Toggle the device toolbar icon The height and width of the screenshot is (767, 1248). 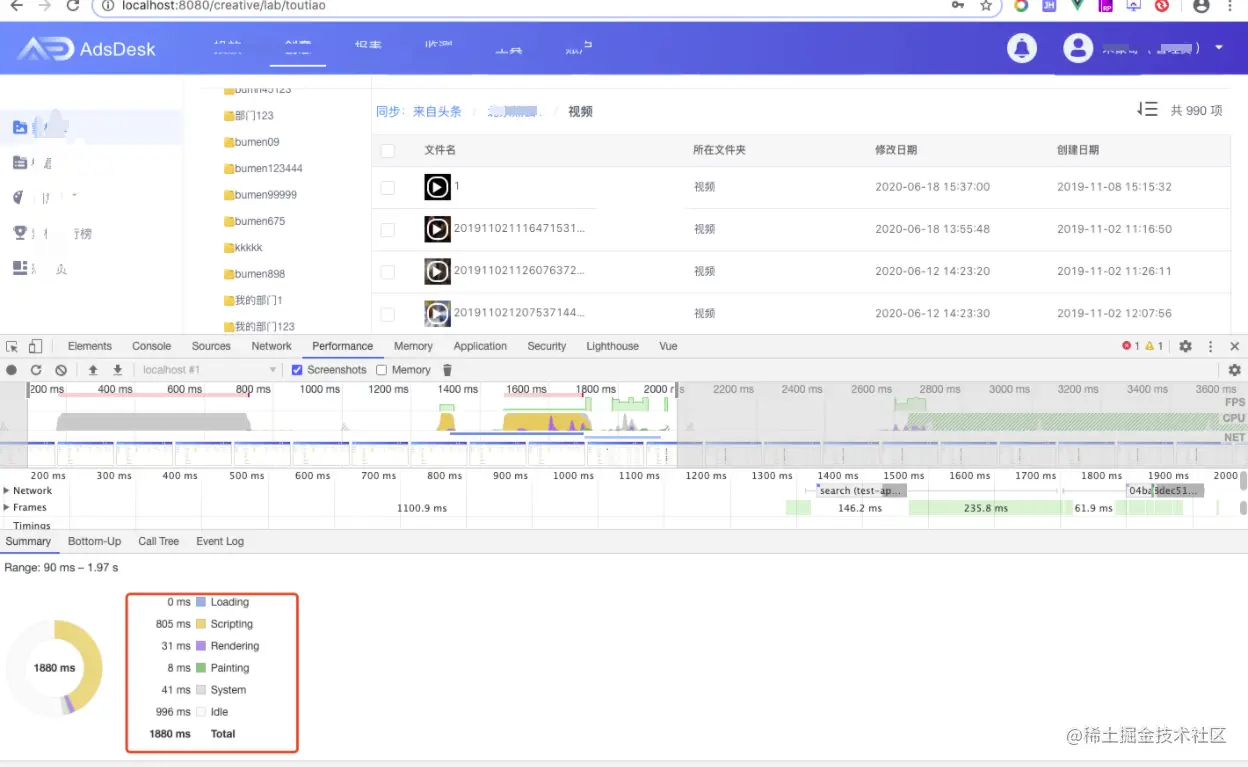tap(35, 346)
